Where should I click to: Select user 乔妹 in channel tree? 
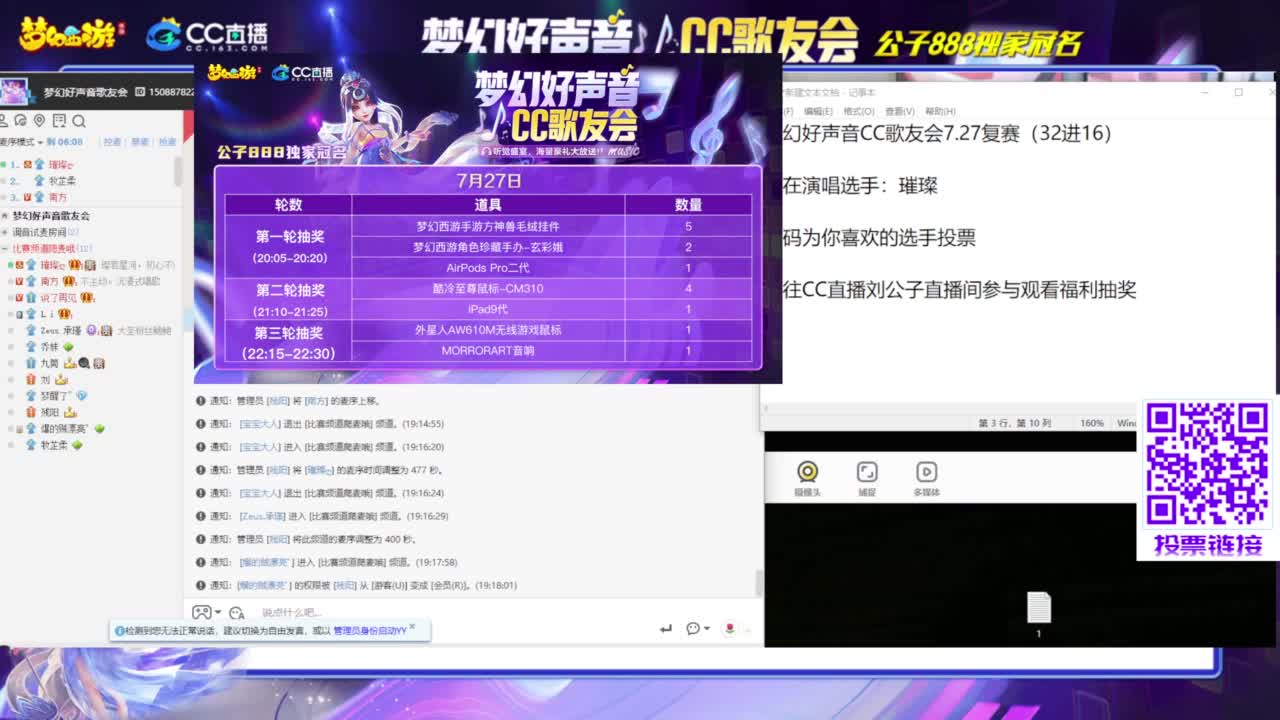(x=49, y=346)
